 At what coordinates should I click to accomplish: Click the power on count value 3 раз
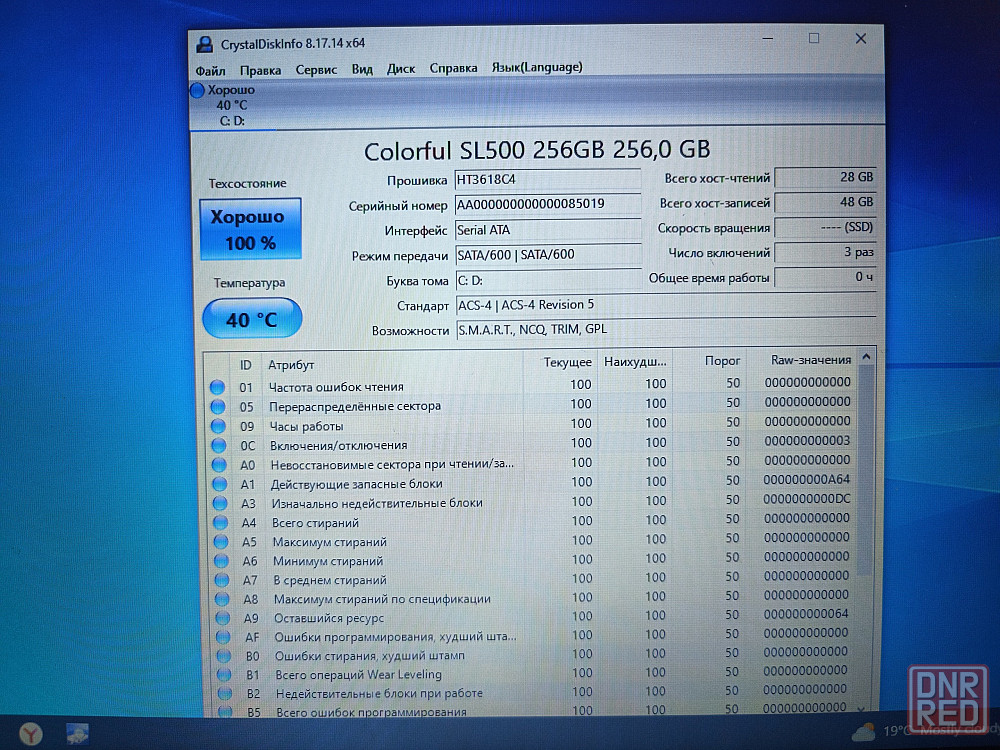825,252
